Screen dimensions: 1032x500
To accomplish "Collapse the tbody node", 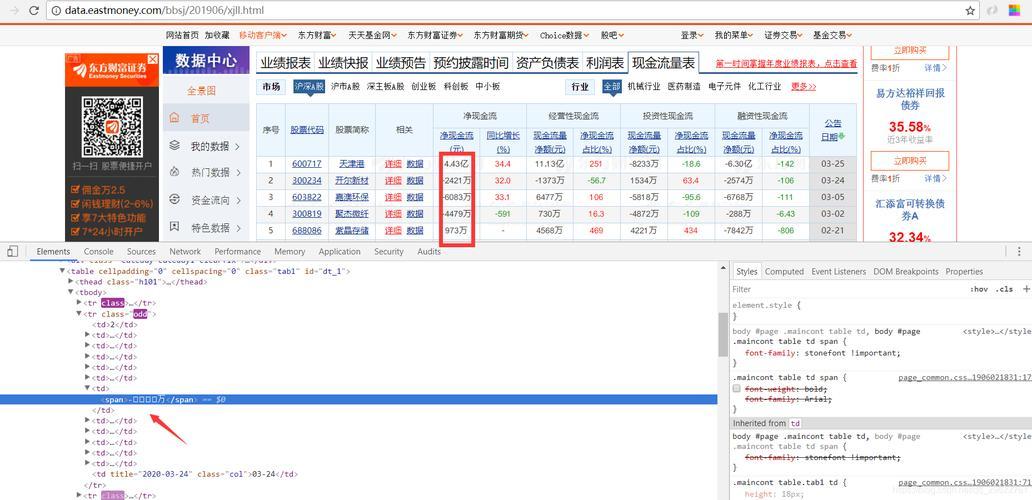I will [71, 292].
